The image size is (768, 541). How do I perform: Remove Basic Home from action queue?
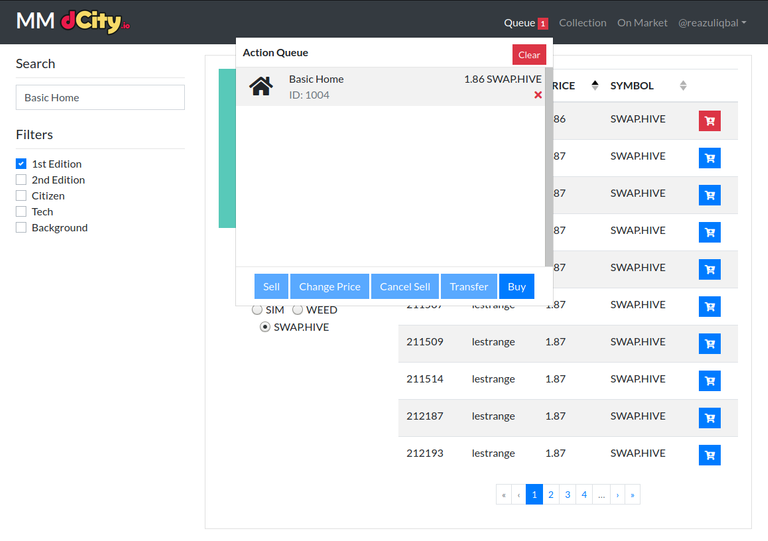coord(538,95)
